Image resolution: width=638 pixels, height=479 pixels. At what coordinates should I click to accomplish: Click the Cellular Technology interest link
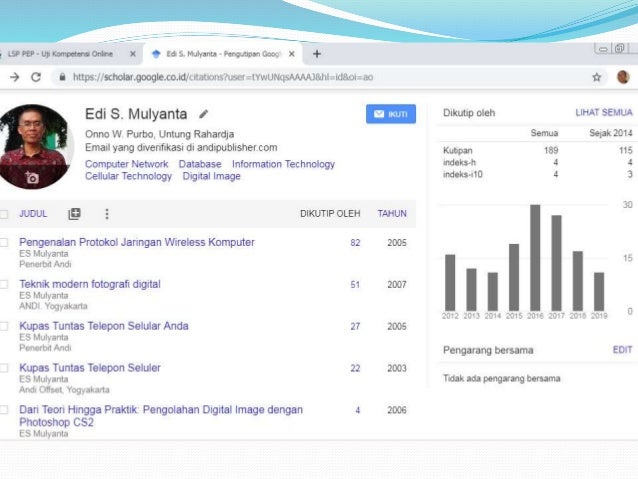tap(128, 176)
